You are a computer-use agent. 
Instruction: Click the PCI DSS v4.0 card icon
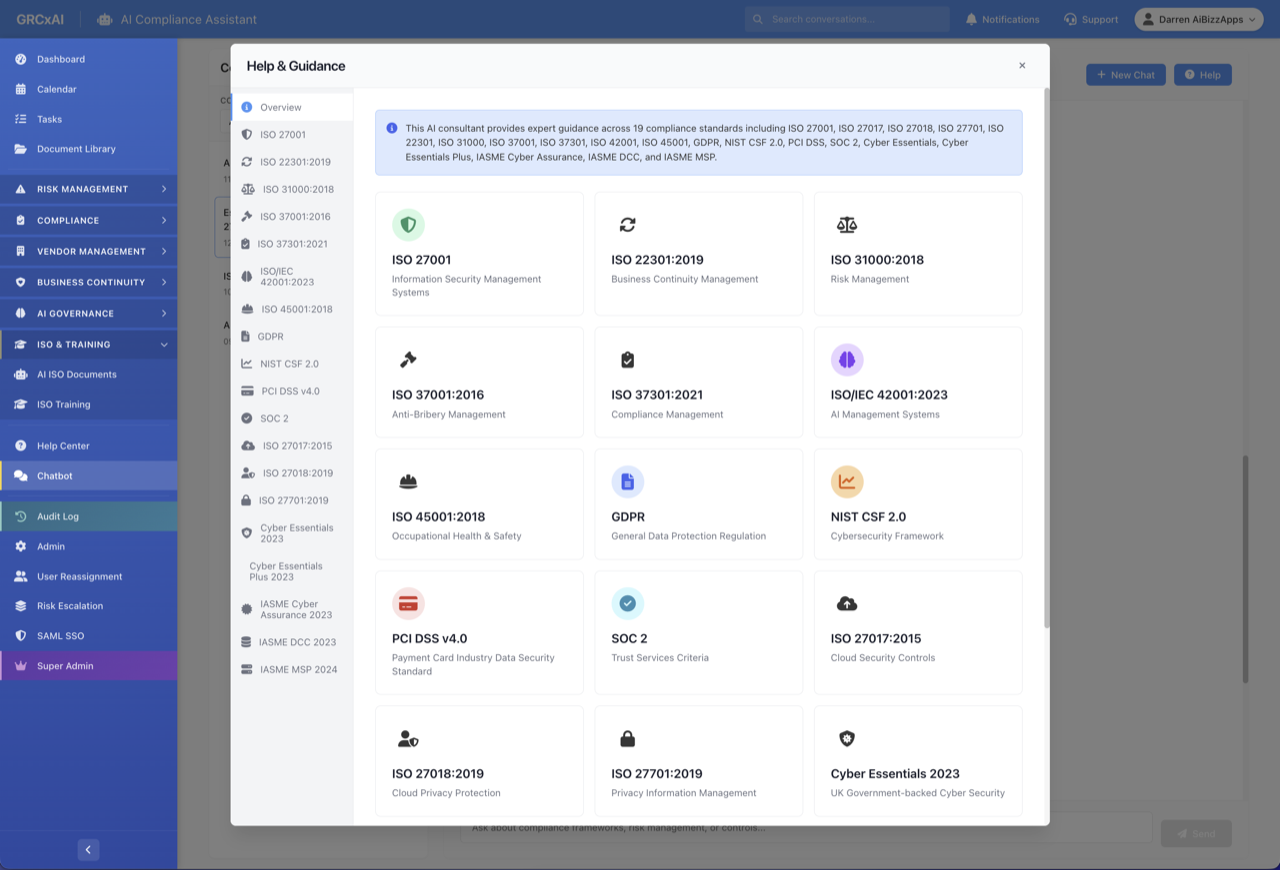click(408, 603)
